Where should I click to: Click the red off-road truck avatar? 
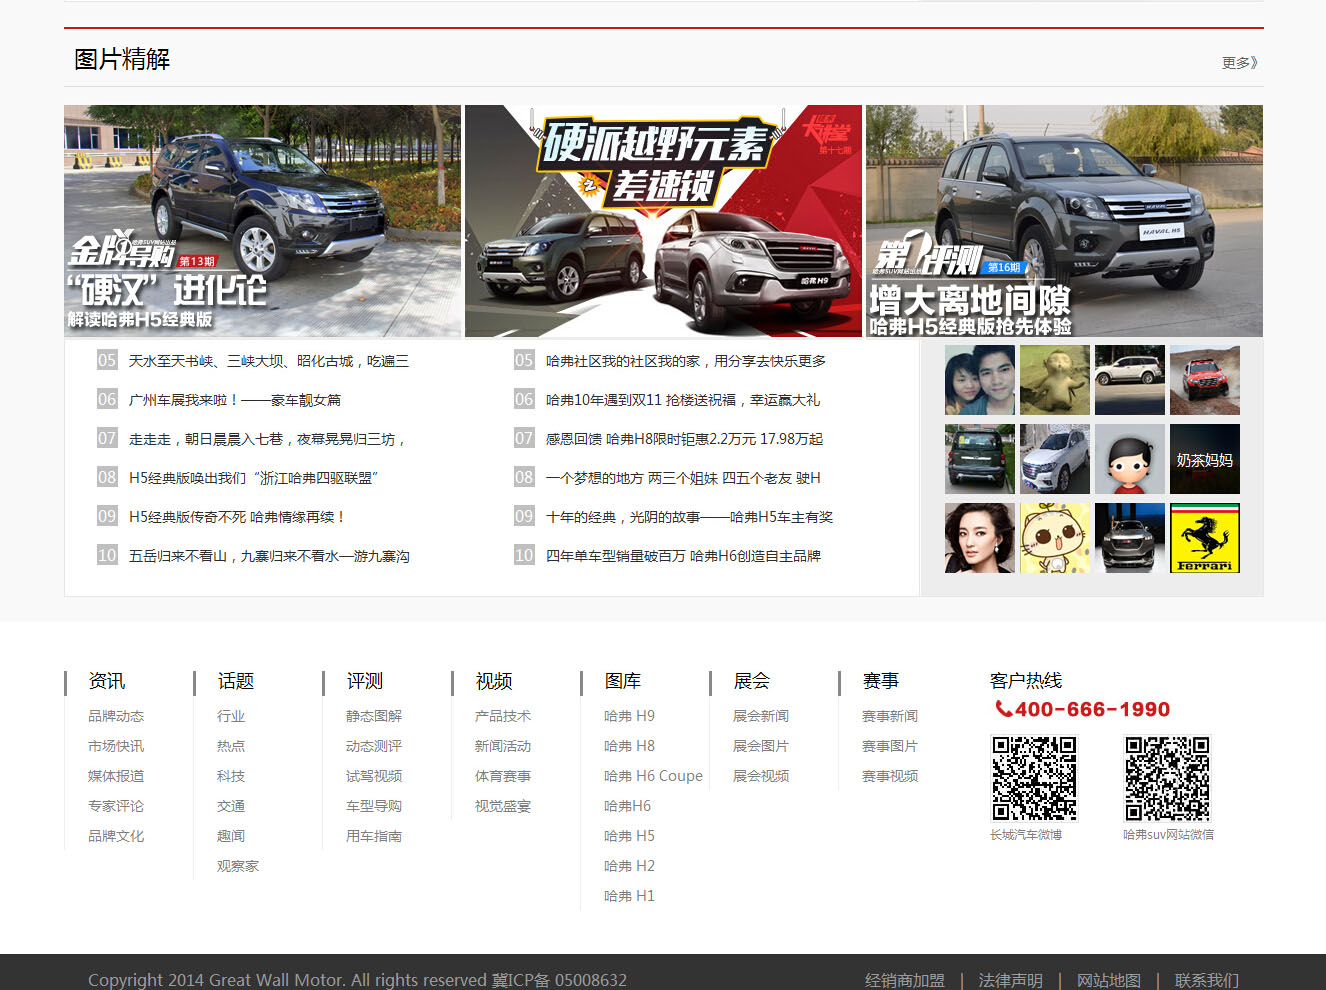[1205, 380]
